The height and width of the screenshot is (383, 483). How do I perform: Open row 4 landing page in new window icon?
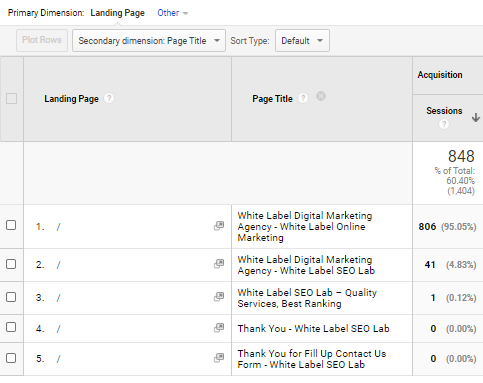point(219,327)
